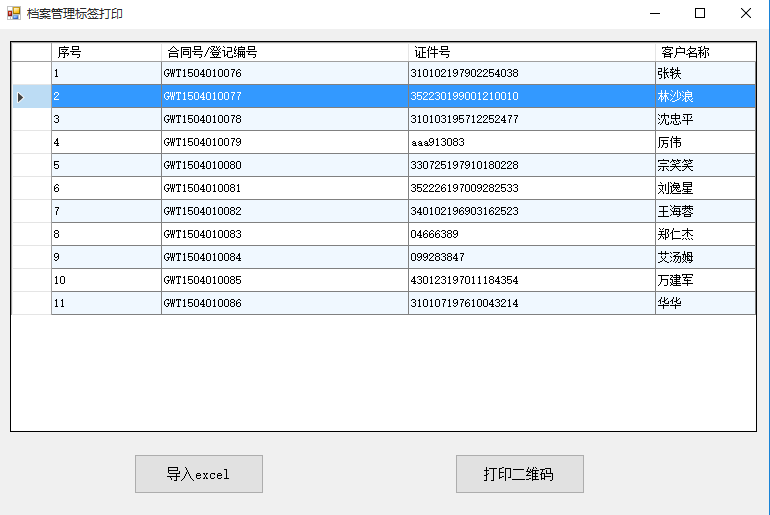Viewport: 770px width, 515px height.
Task: Minimize the 档案管理标签打印 window
Action: 655,13
